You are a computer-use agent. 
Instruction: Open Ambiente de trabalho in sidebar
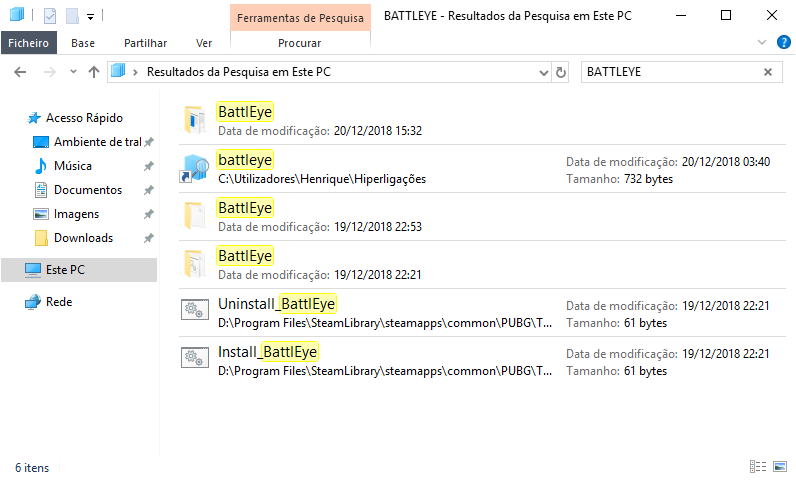pos(97,142)
